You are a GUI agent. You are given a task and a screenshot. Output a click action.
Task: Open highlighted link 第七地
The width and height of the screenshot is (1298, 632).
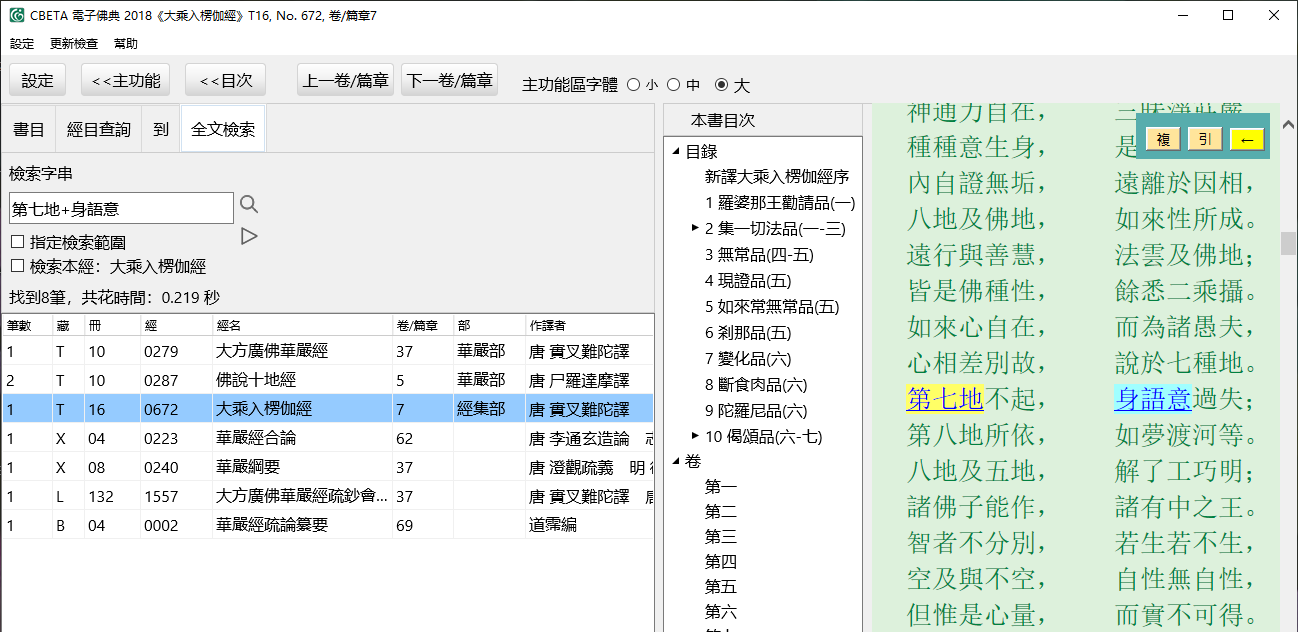(x=945, y=398)
